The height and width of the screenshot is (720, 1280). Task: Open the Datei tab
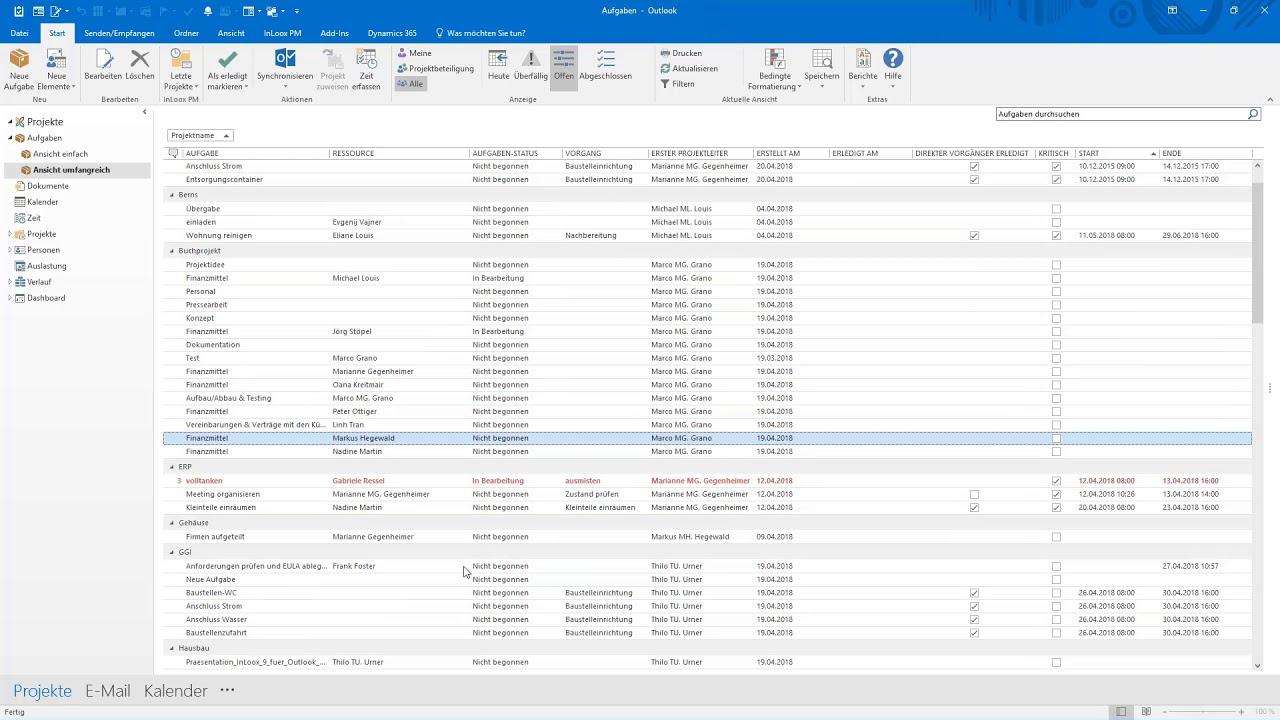19,33
